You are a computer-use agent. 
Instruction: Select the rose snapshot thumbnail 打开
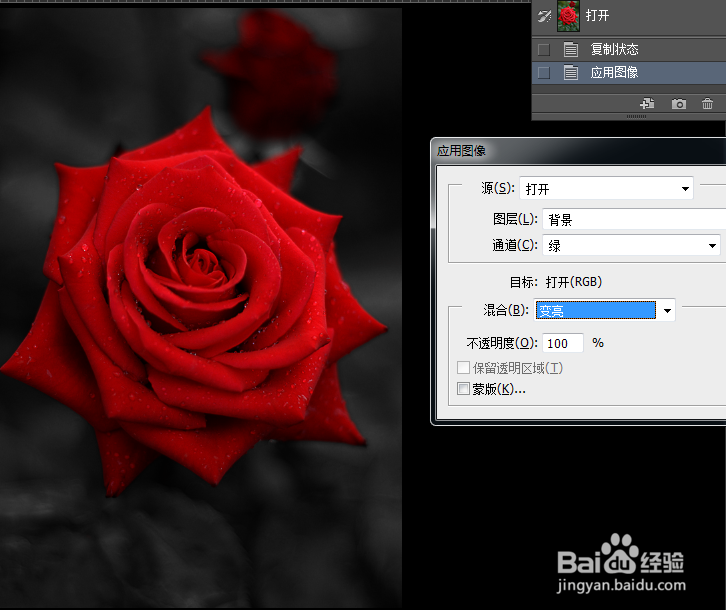569,16
